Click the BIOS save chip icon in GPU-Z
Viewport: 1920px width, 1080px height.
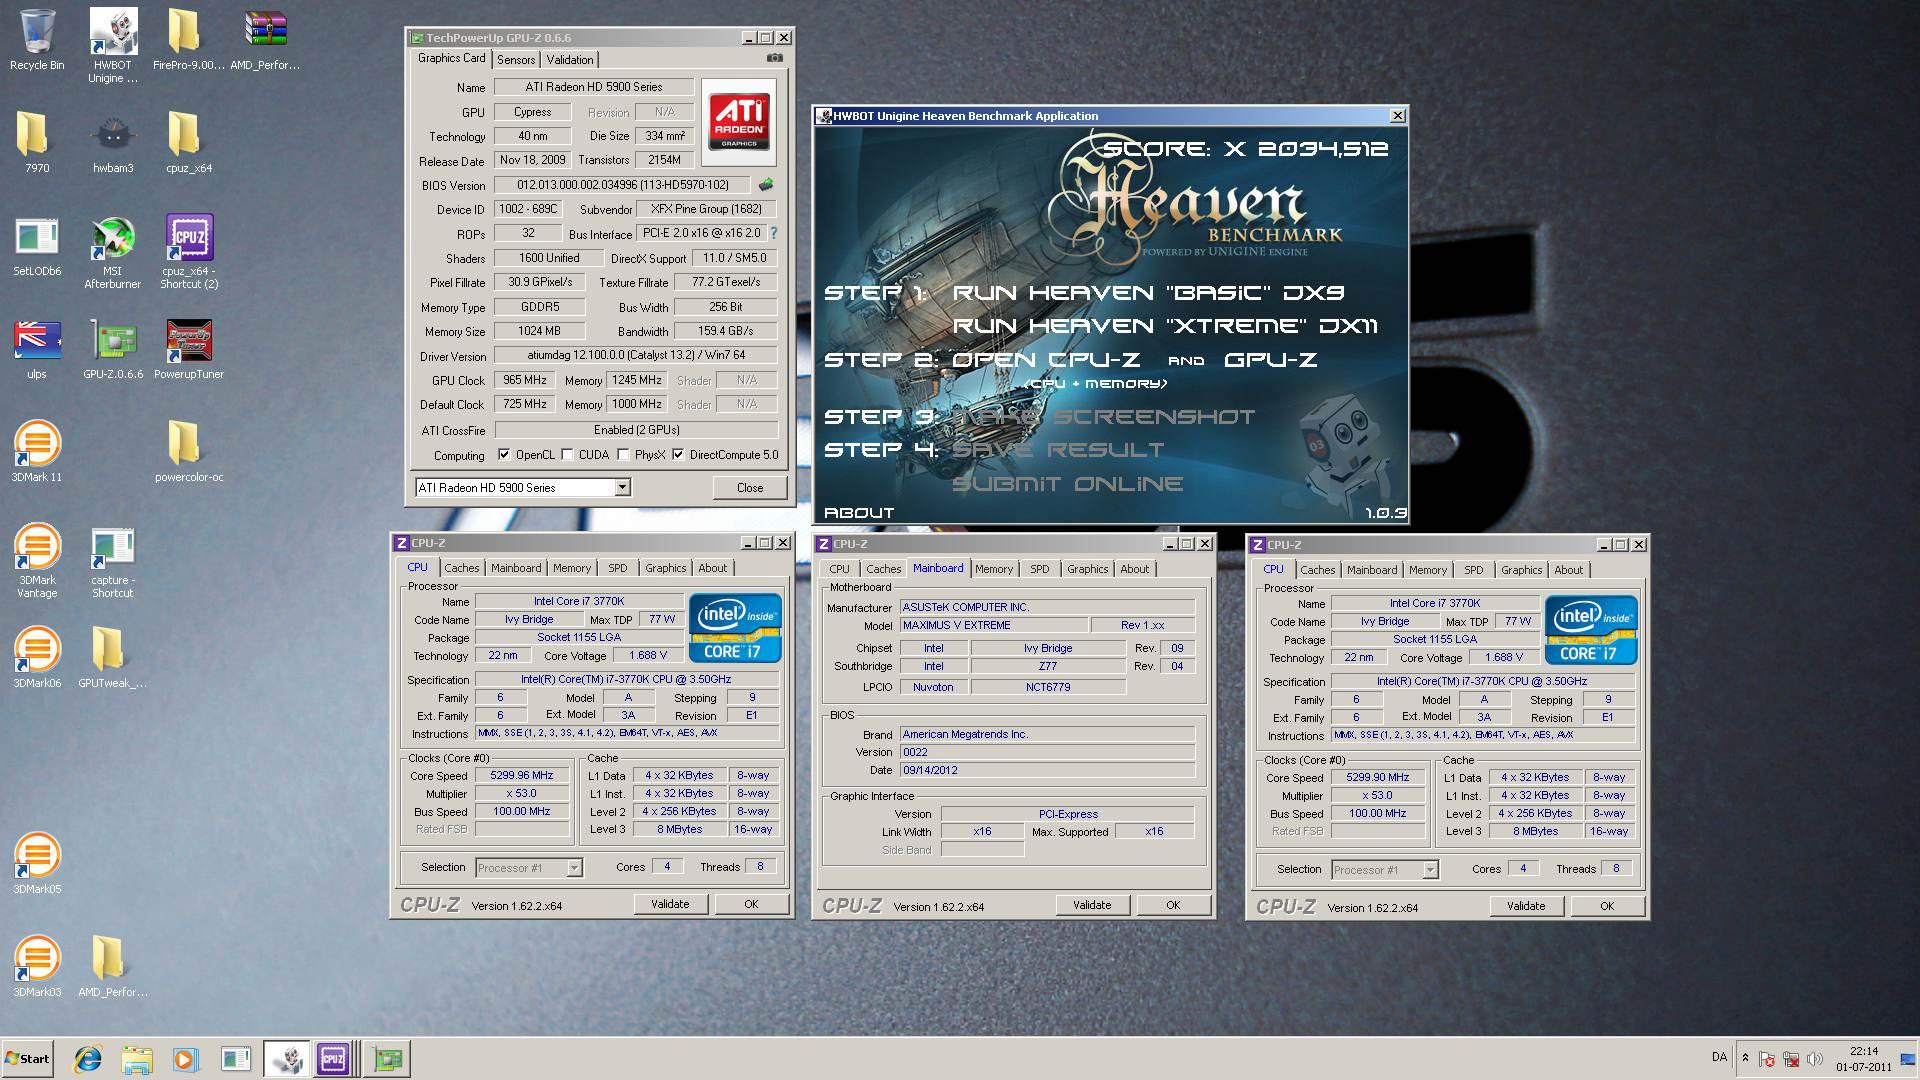[x=766, y=185]
